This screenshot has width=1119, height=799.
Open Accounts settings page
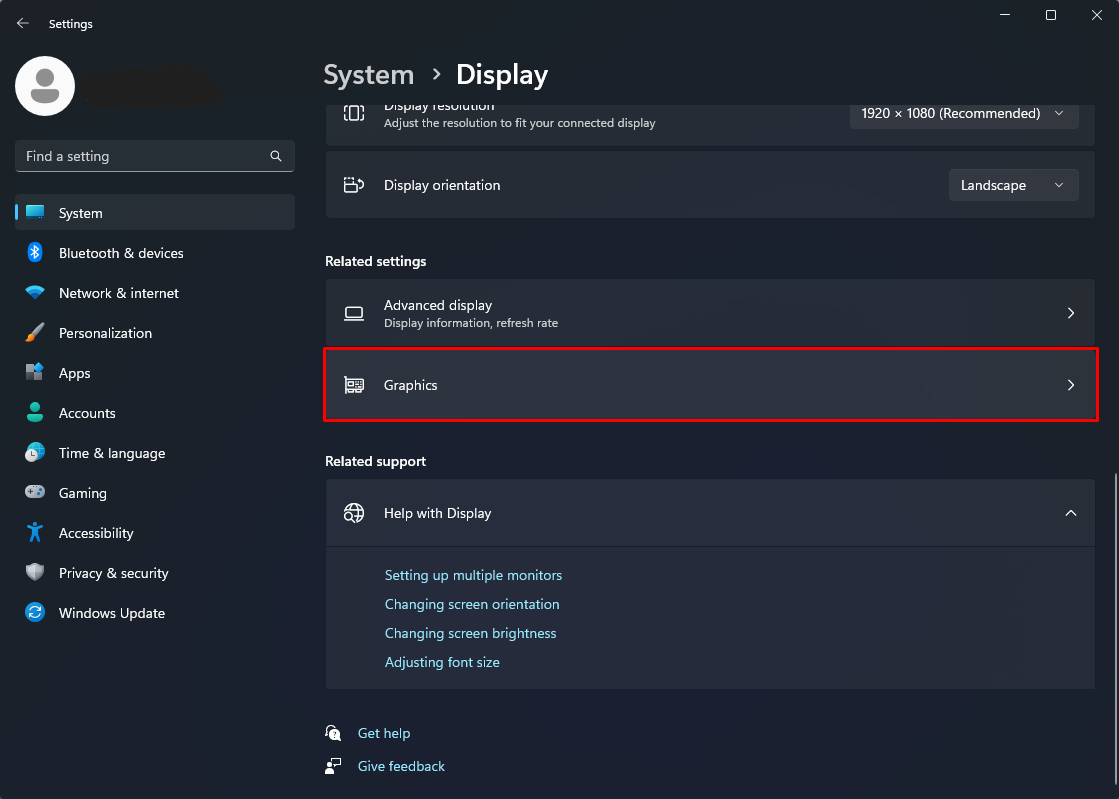coord(87,413)
